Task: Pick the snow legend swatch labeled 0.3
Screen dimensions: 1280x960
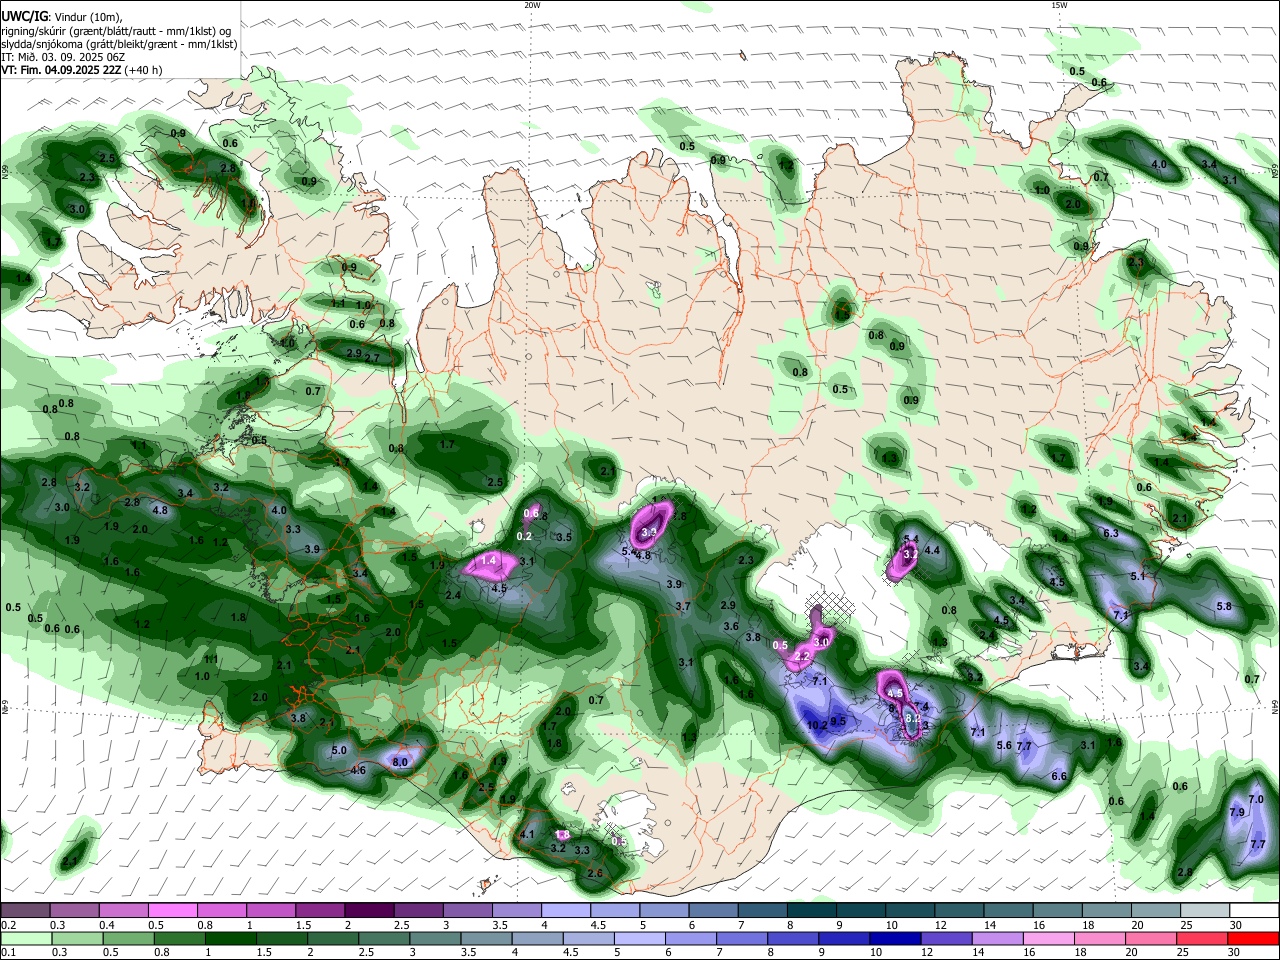Action: point(74,911)
